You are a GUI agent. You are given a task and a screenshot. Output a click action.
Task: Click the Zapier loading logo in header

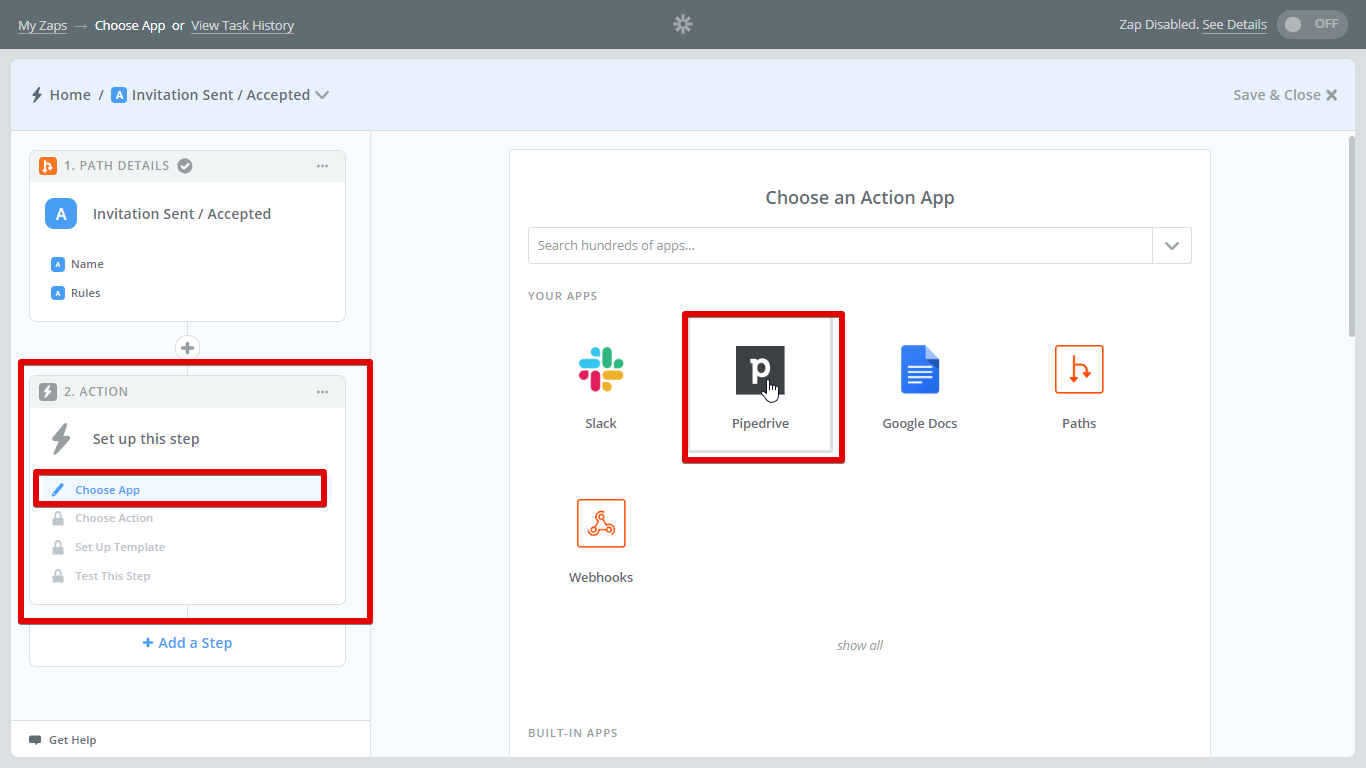[683, 25]
